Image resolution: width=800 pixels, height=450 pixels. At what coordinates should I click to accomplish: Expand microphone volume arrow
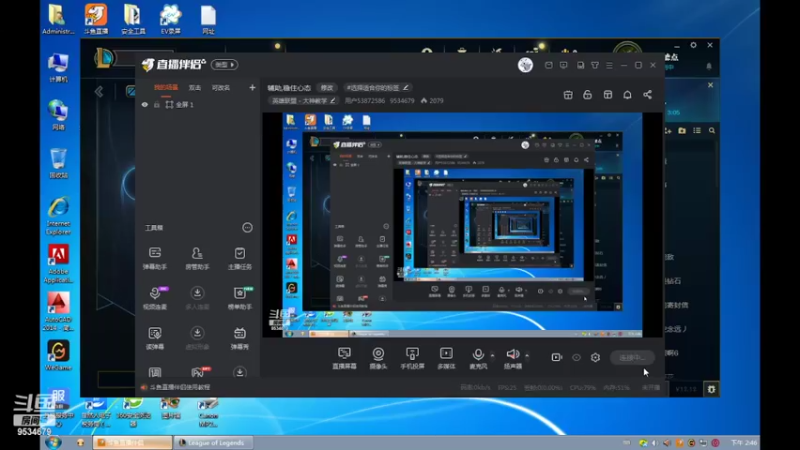[492, 355]
